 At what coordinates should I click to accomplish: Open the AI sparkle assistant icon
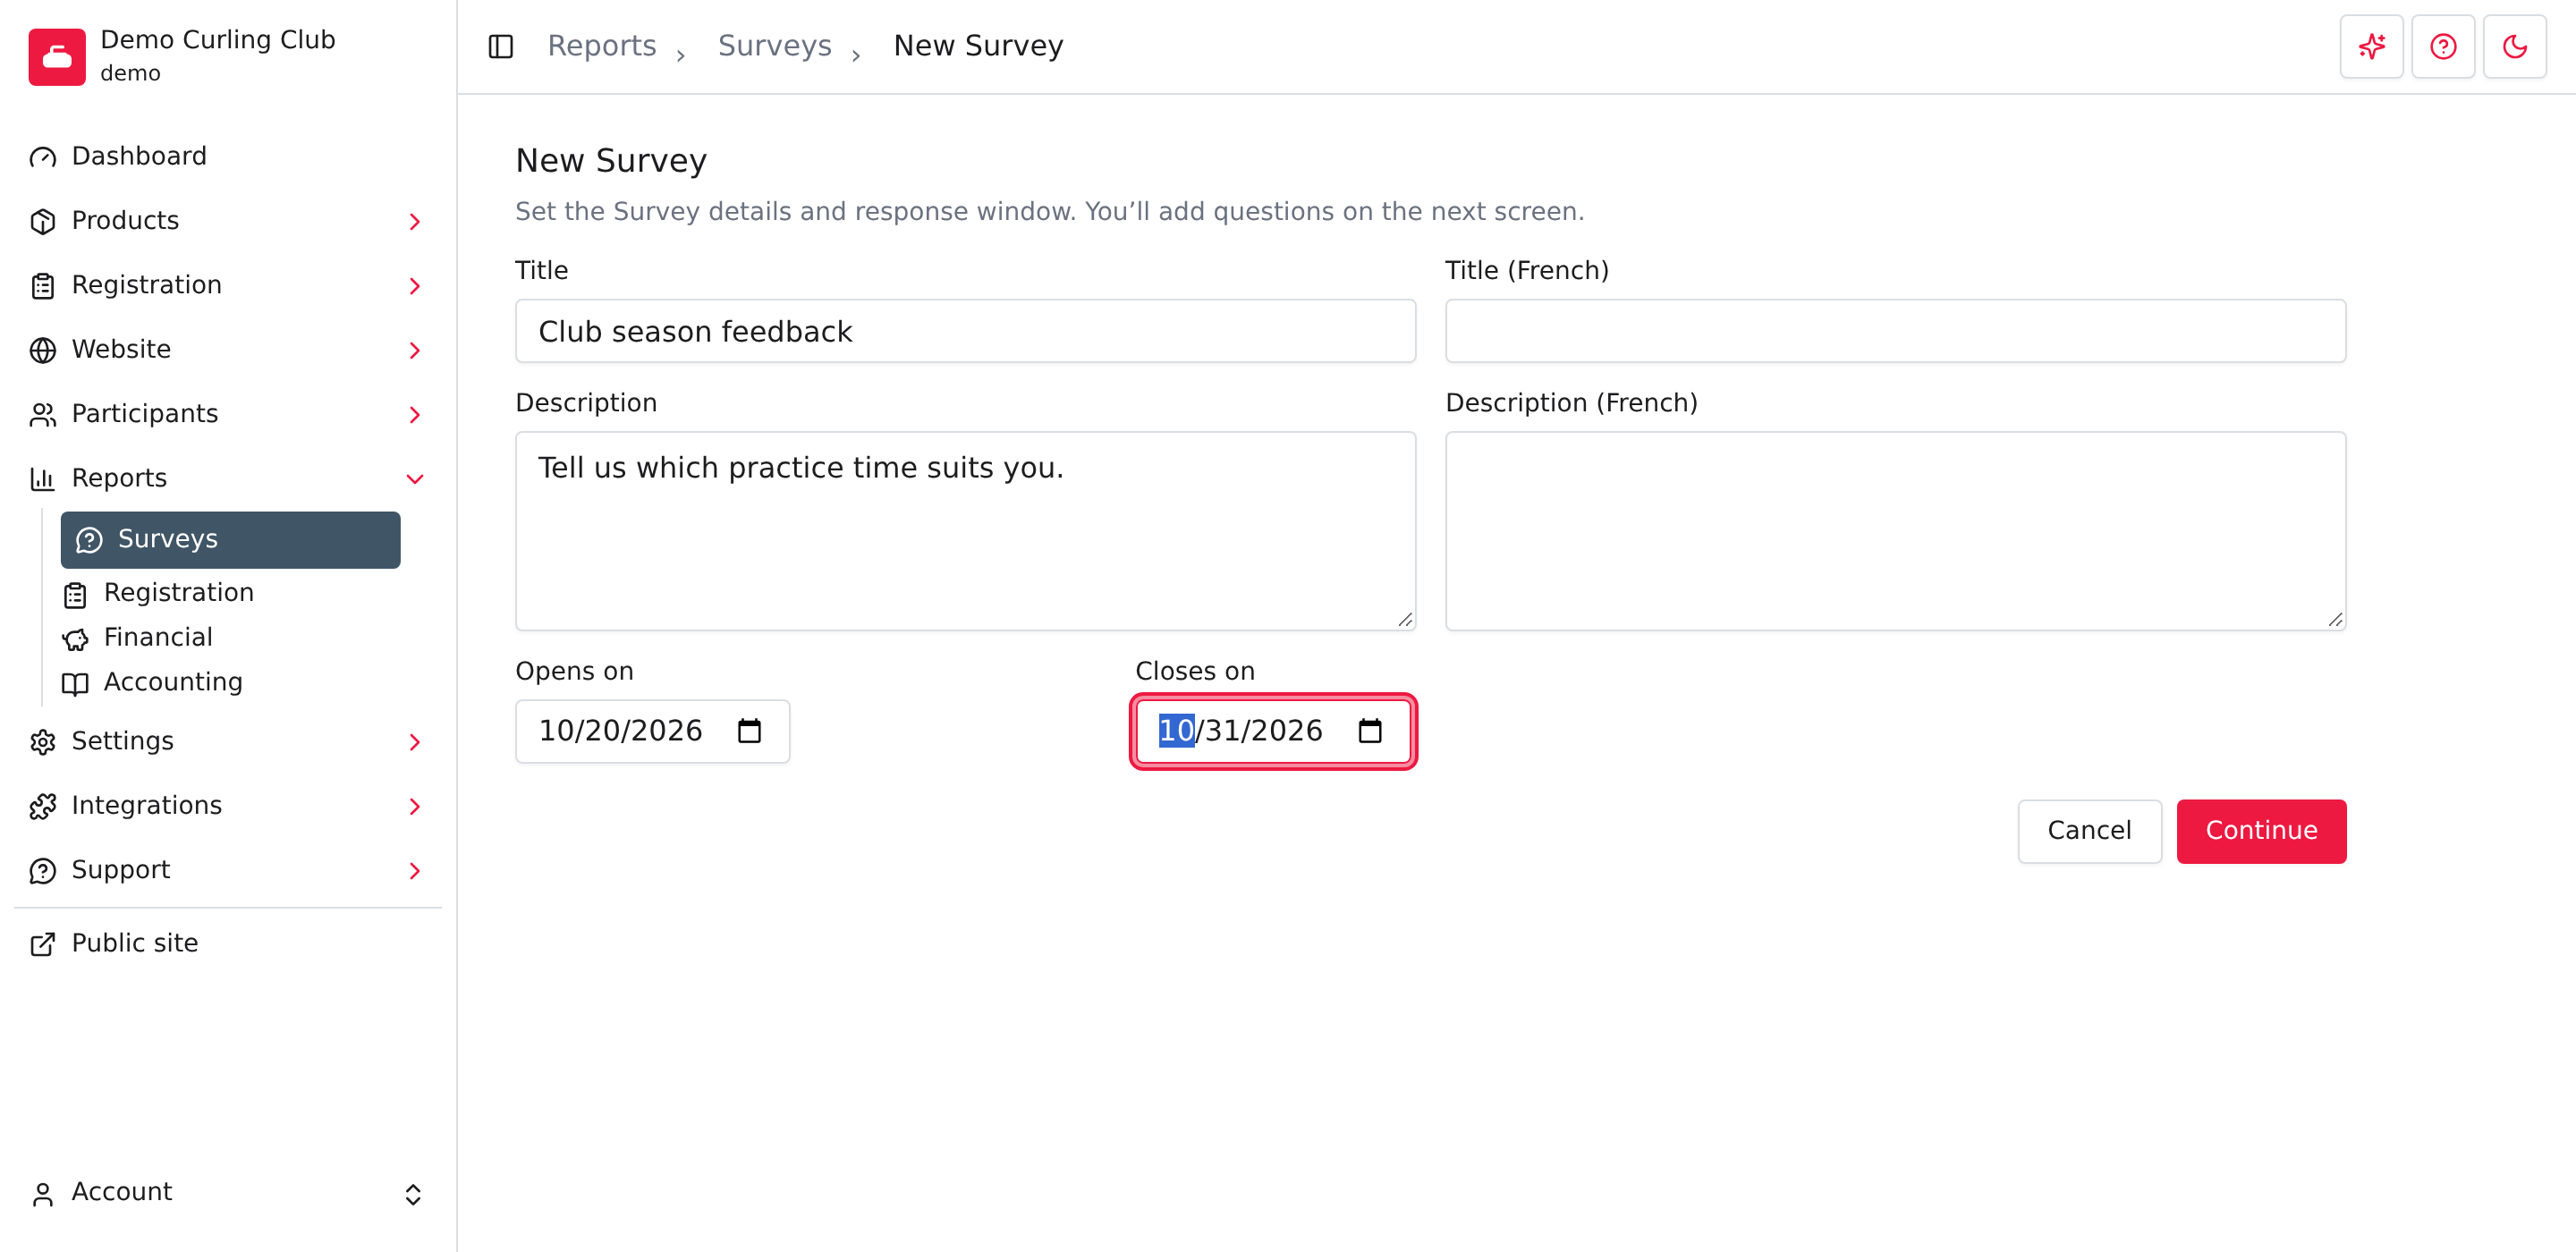click(x=2371, y=46)
